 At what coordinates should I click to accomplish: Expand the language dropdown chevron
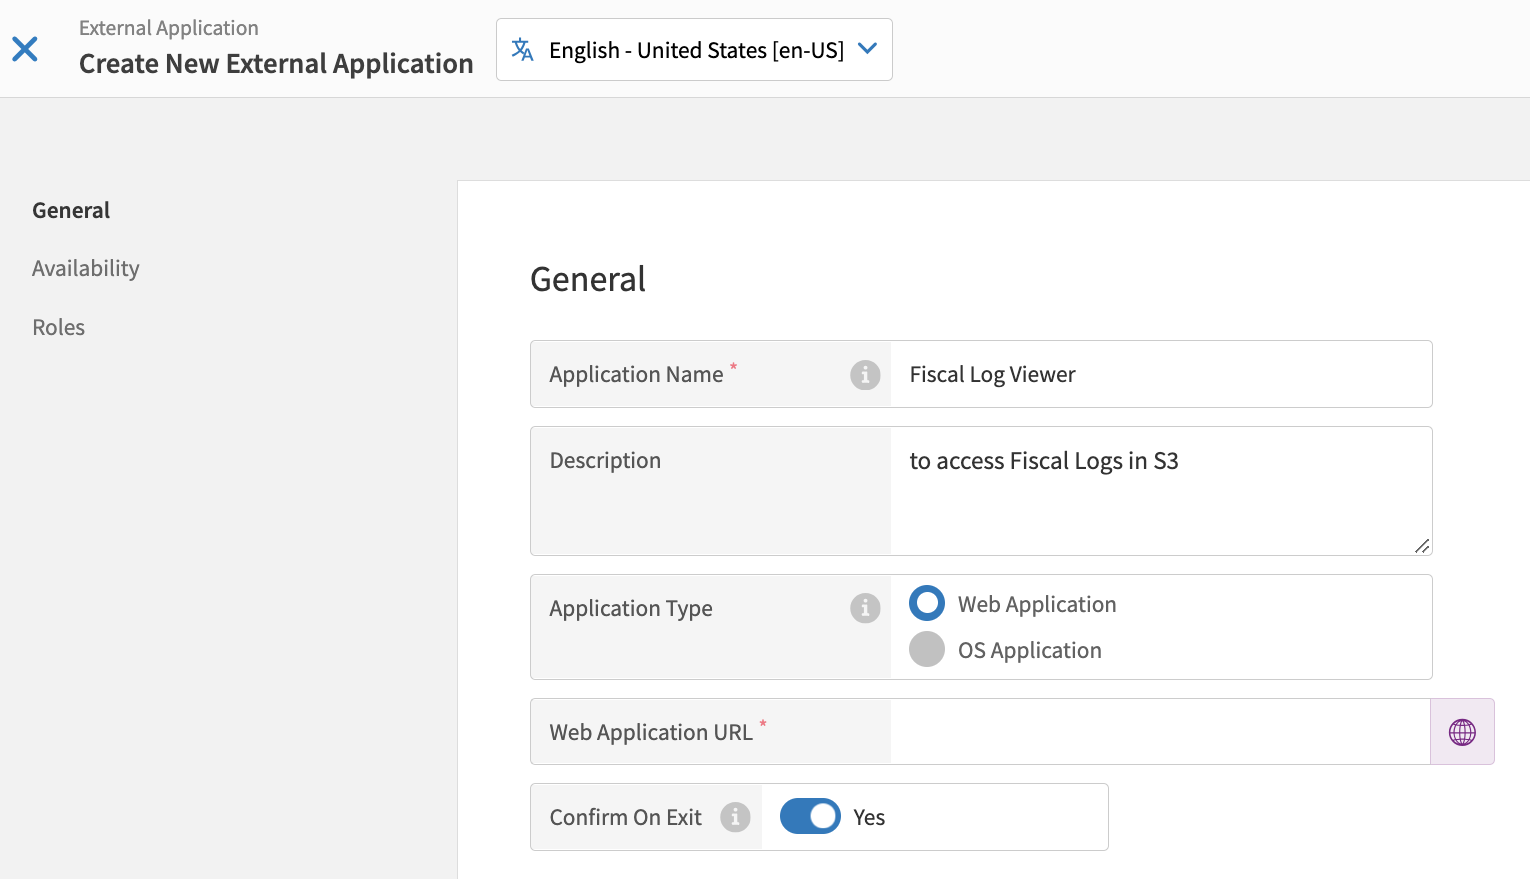pos(867,49)
